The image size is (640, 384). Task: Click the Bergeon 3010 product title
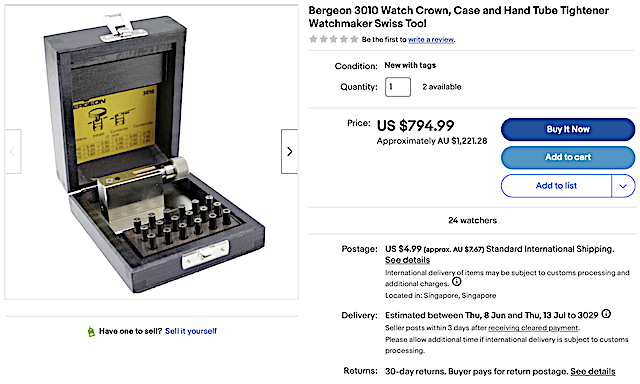pos(458,17)
